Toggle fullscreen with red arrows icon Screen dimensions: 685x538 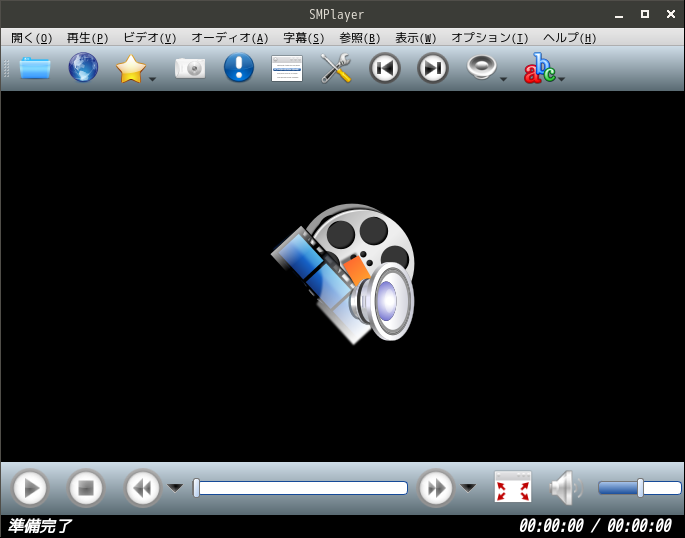(x=513, y=486)
